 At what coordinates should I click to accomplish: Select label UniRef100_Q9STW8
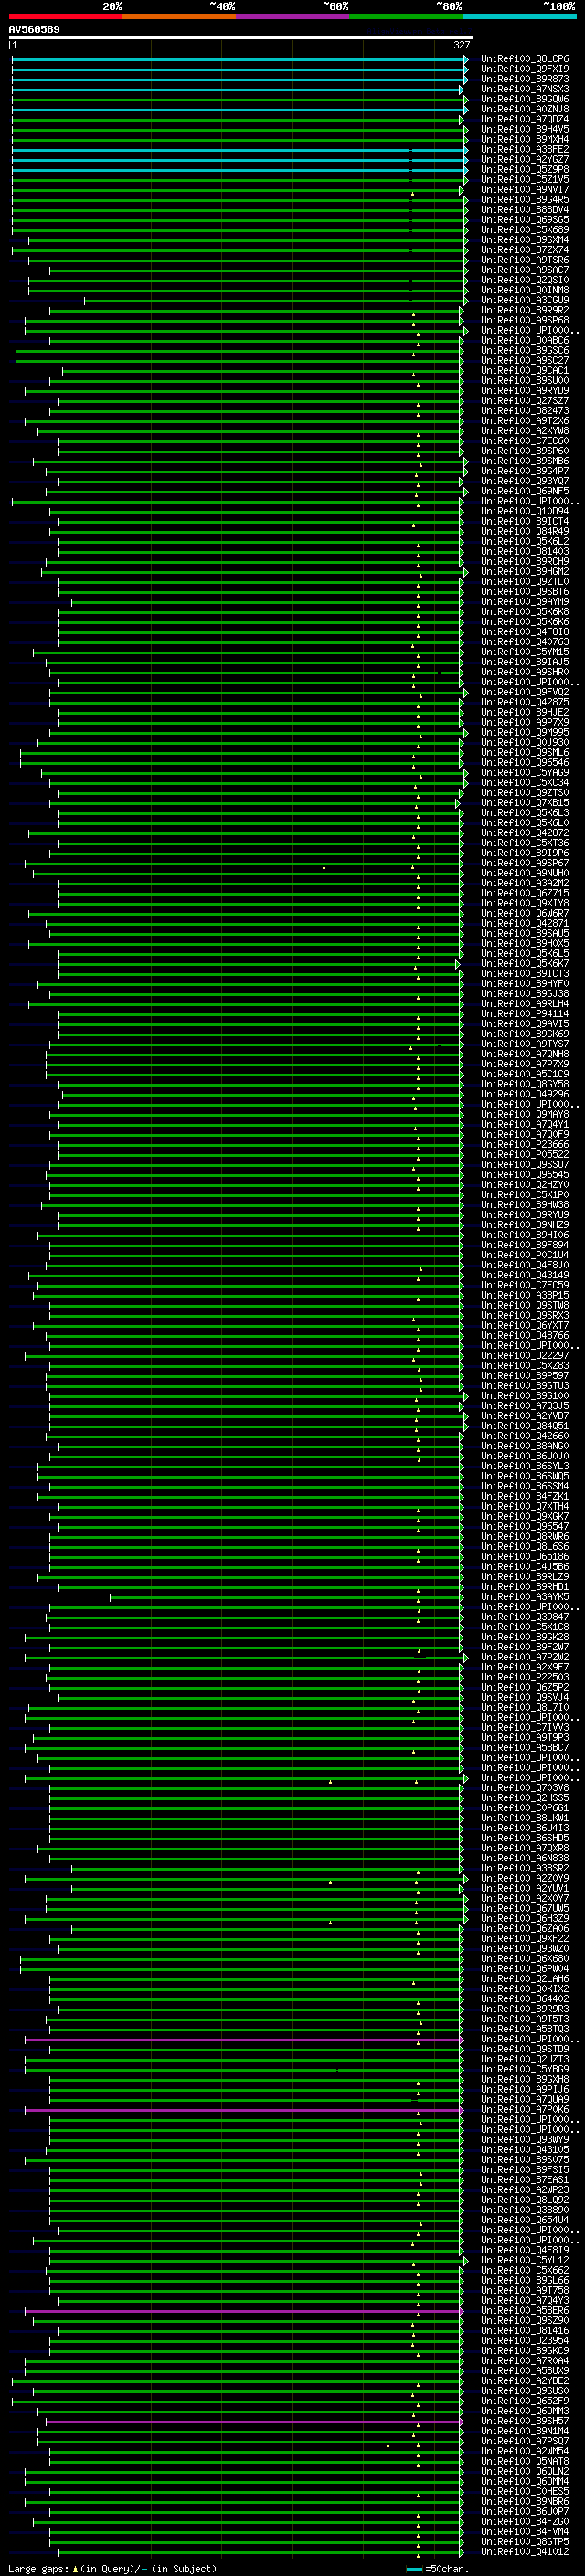pos(524,1305)
